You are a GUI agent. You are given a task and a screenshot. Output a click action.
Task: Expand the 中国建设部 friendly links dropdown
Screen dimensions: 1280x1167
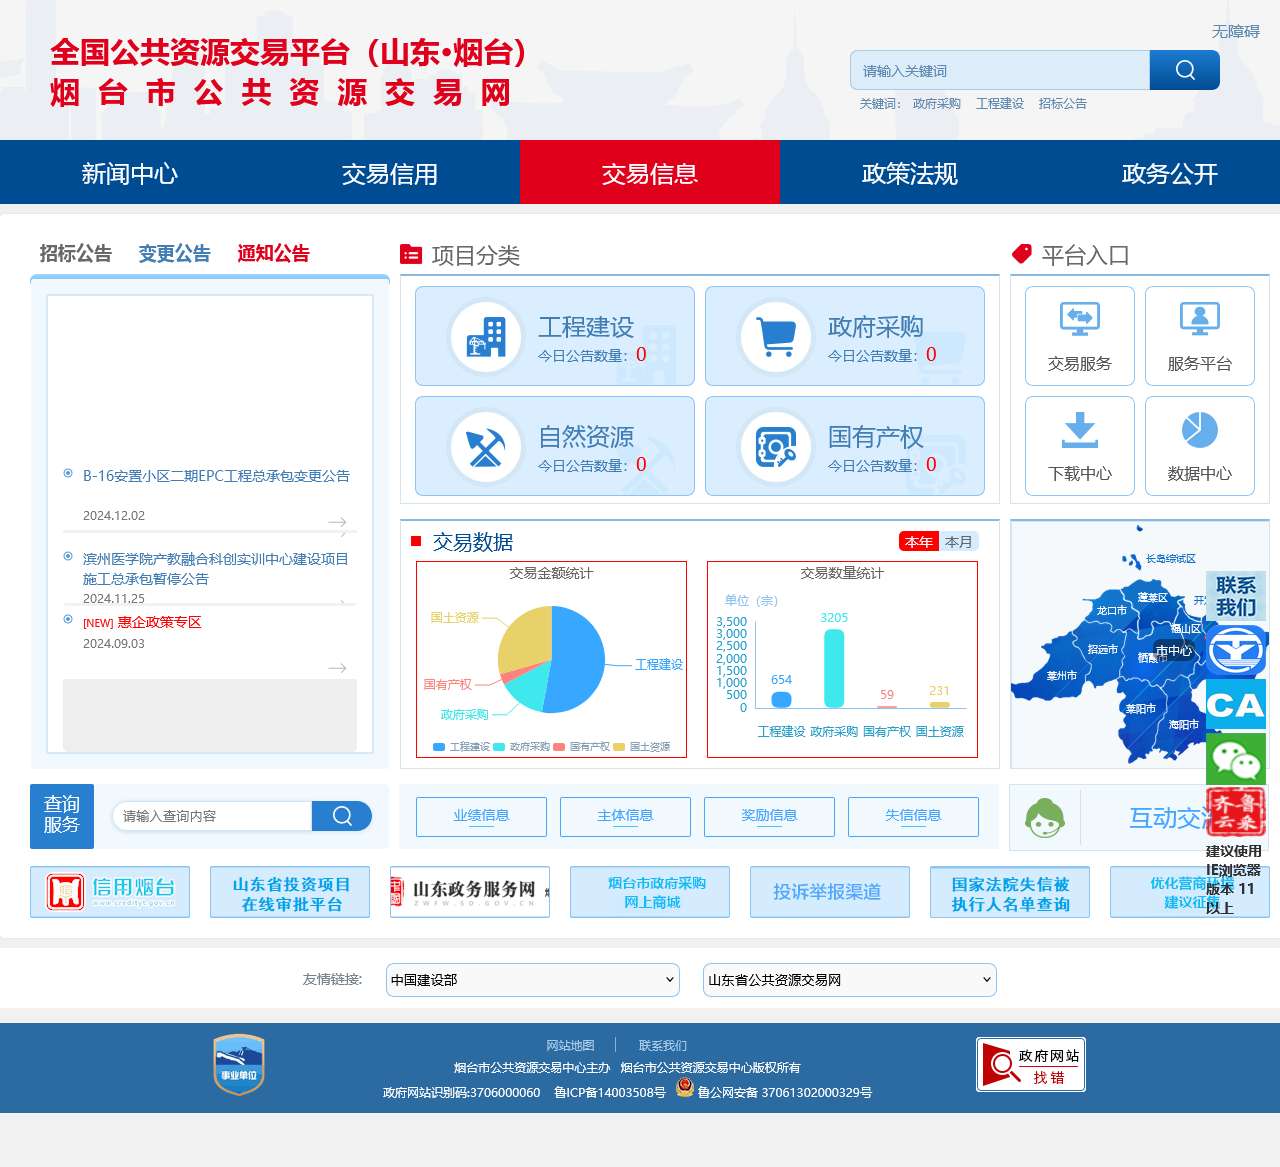(532, 980)
